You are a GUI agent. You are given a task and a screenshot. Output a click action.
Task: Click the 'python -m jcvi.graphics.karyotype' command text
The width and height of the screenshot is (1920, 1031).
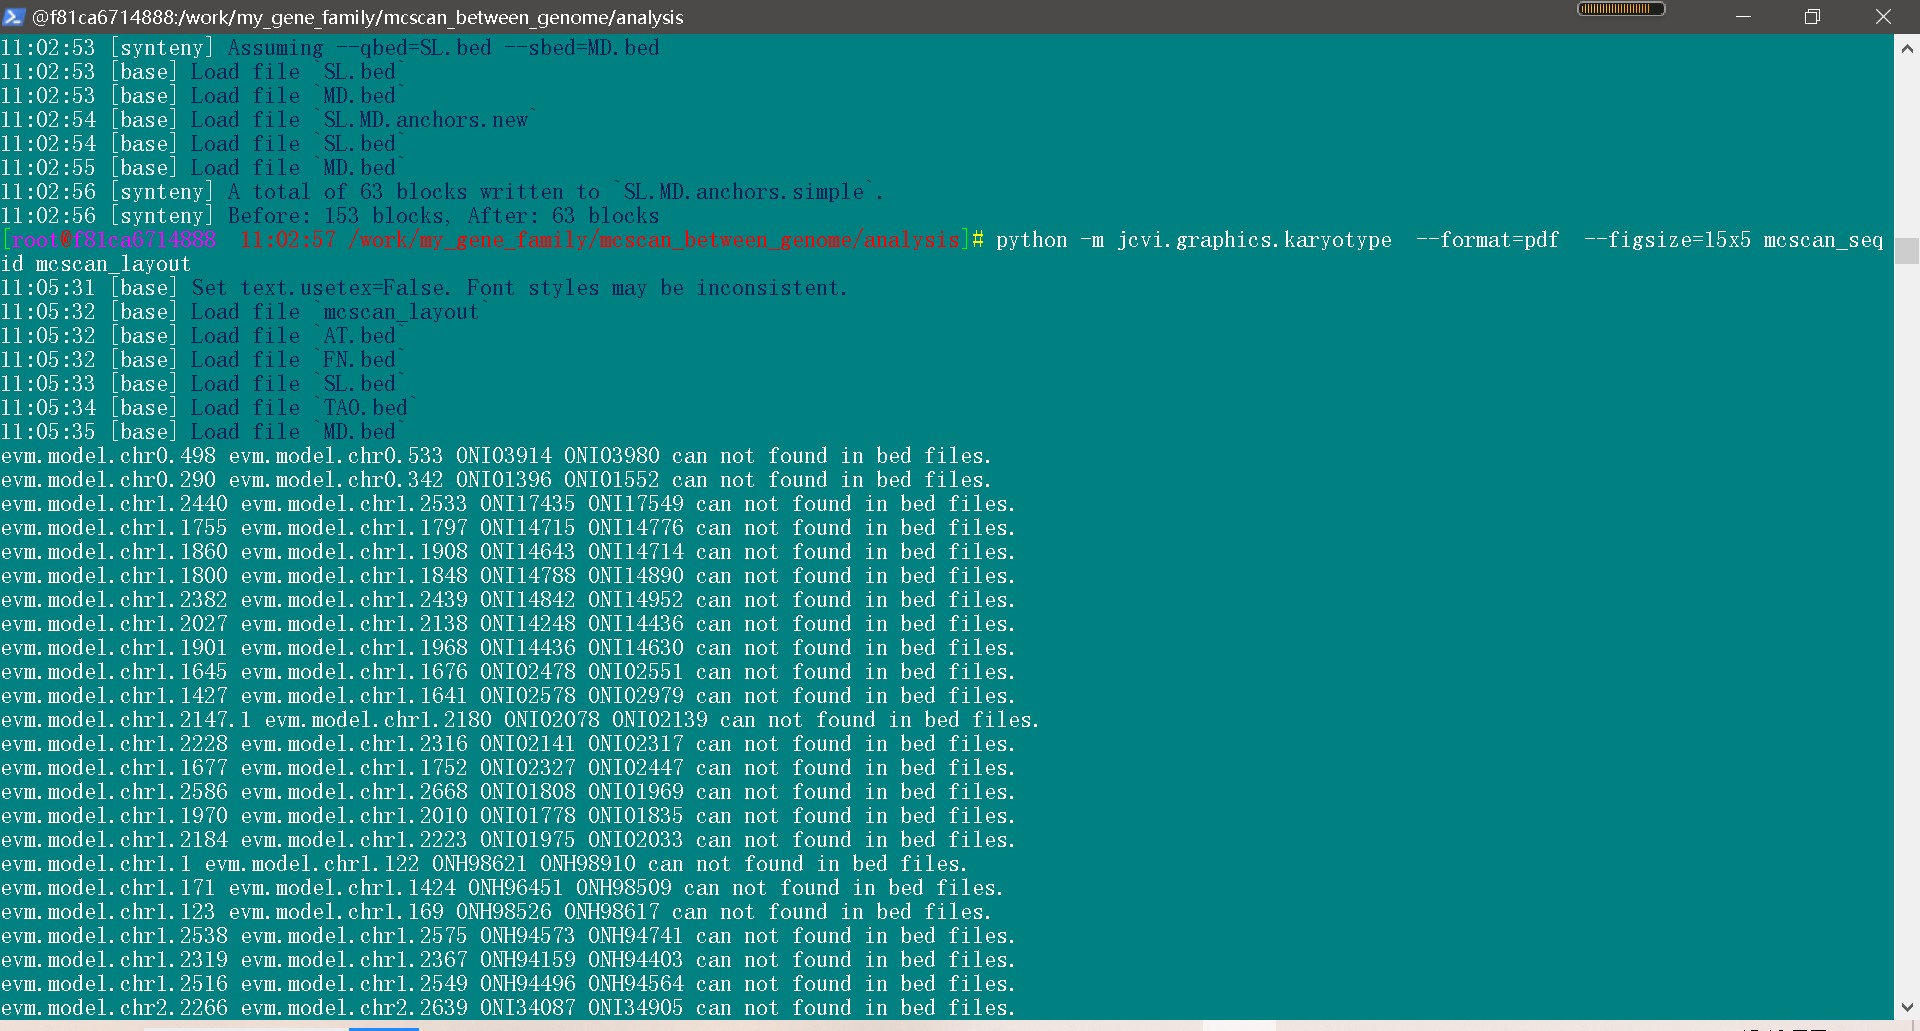pos(1194,240)
